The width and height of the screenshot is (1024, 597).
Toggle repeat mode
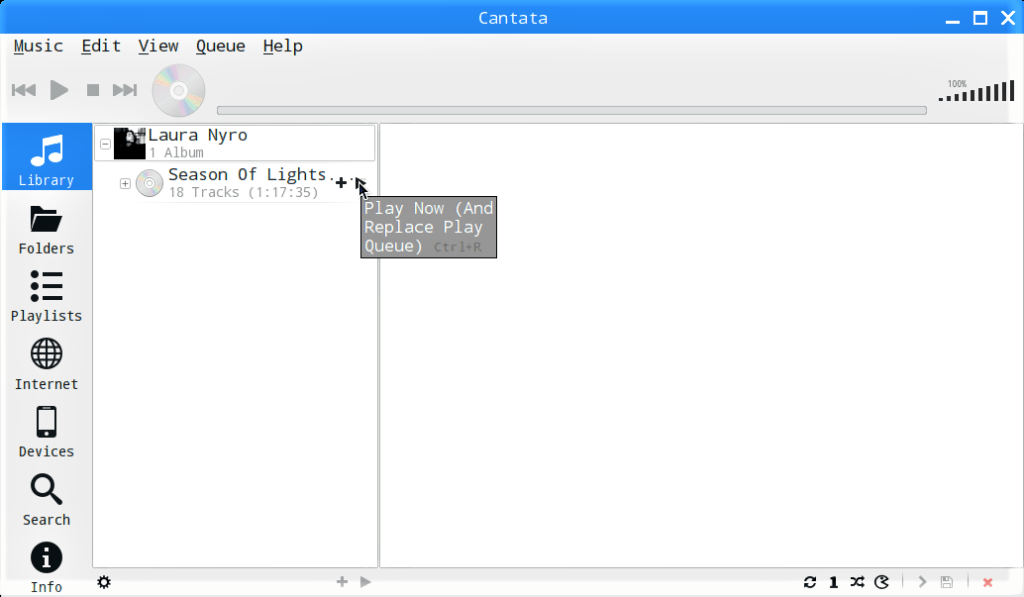(810, 582)
